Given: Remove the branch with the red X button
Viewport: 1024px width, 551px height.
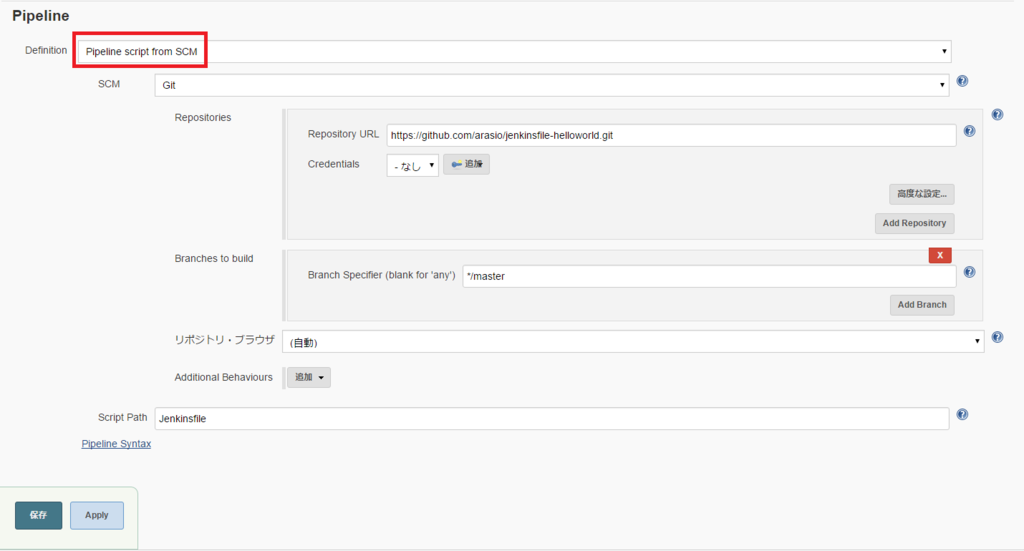Looking at the screenshot, I should pyautogui.click(x=940, y=255).
